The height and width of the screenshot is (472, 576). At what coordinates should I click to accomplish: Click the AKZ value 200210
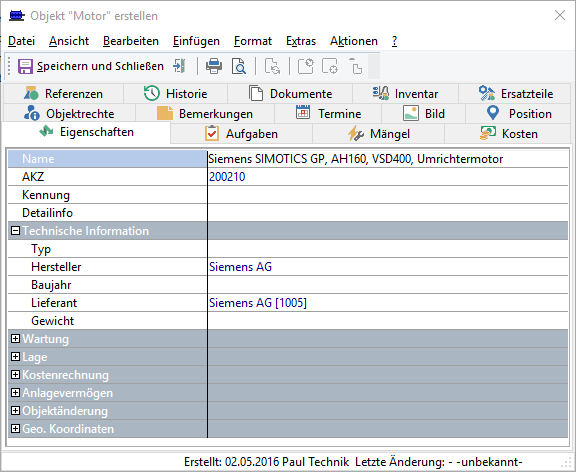coord(227,177)
